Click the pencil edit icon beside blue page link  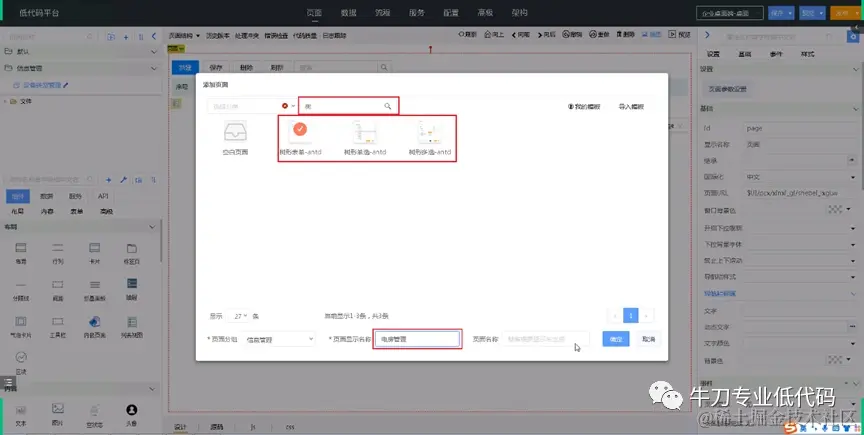(x=66, y=85)
